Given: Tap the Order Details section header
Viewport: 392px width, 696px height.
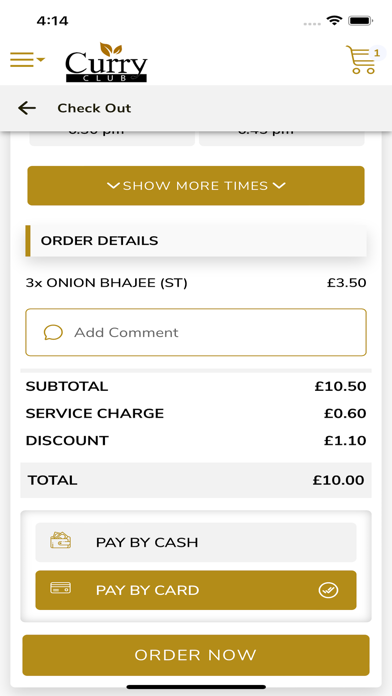Looking at the screenshot, I should (x=196, y=241).
